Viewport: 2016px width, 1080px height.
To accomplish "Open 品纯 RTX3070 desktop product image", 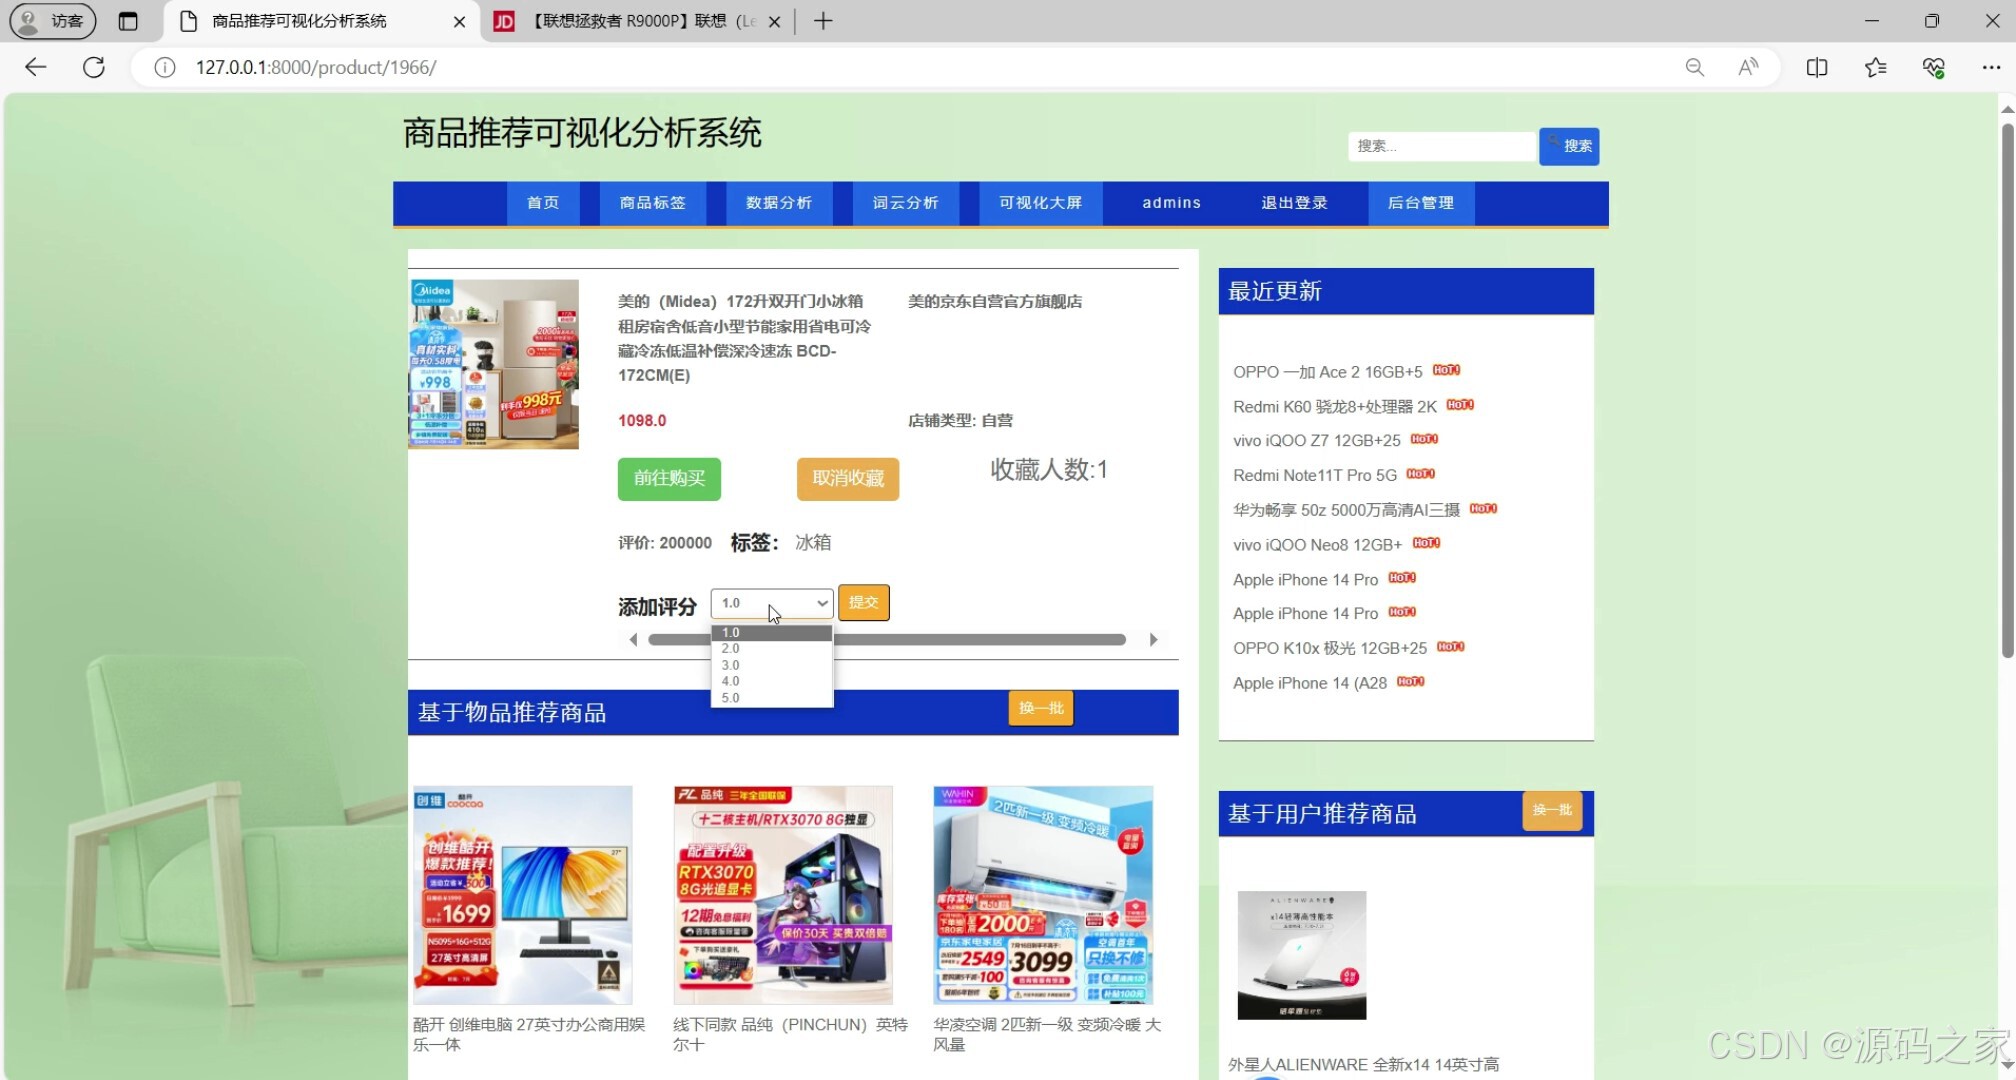I will [x=783, y=895].
